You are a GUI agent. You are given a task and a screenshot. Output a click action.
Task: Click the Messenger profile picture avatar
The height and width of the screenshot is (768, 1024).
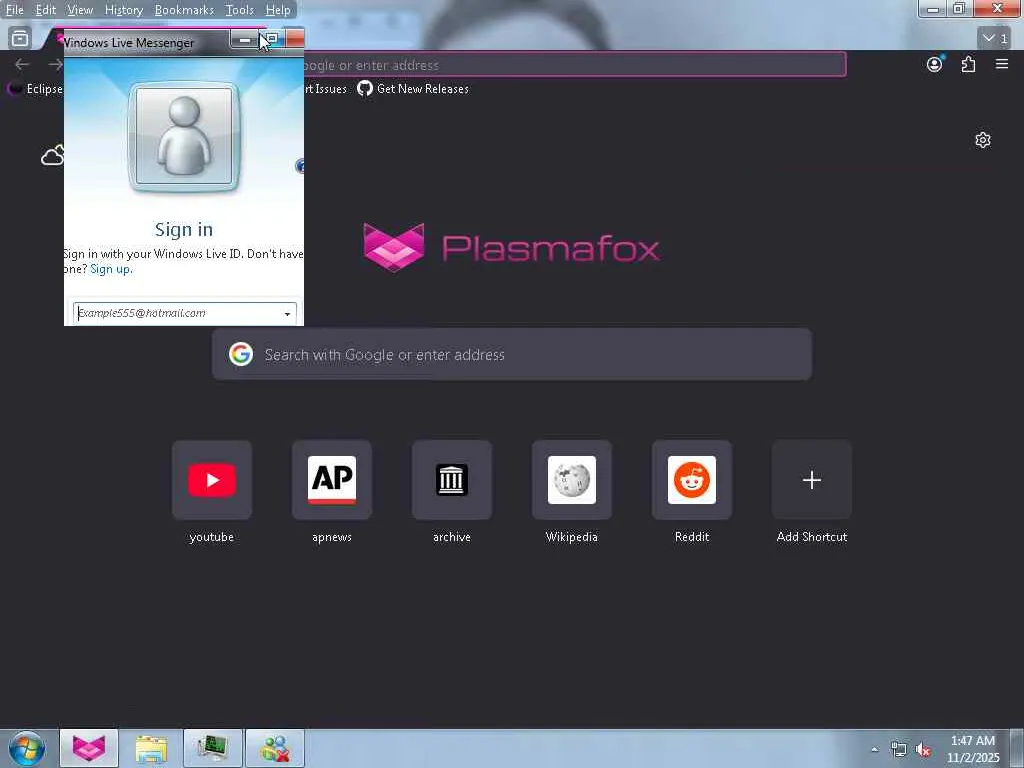[x=184, y=136]
